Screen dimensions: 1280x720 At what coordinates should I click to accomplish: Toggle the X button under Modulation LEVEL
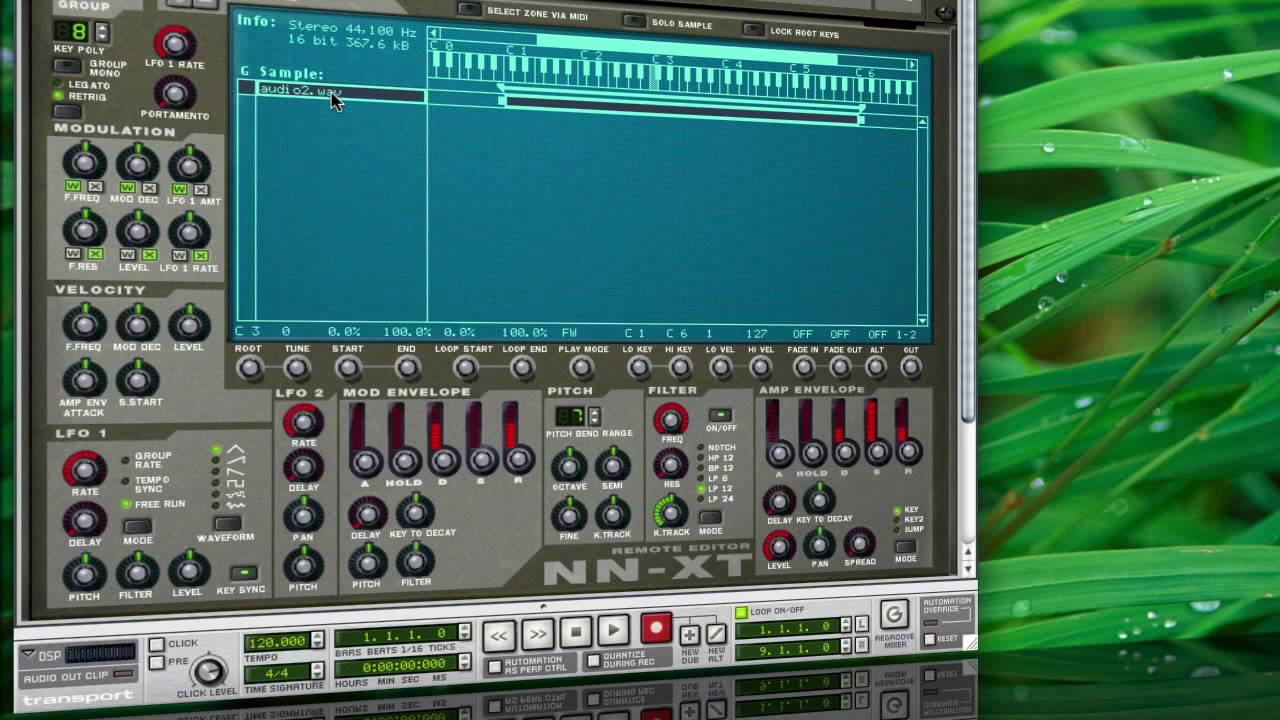click(149, 255)
